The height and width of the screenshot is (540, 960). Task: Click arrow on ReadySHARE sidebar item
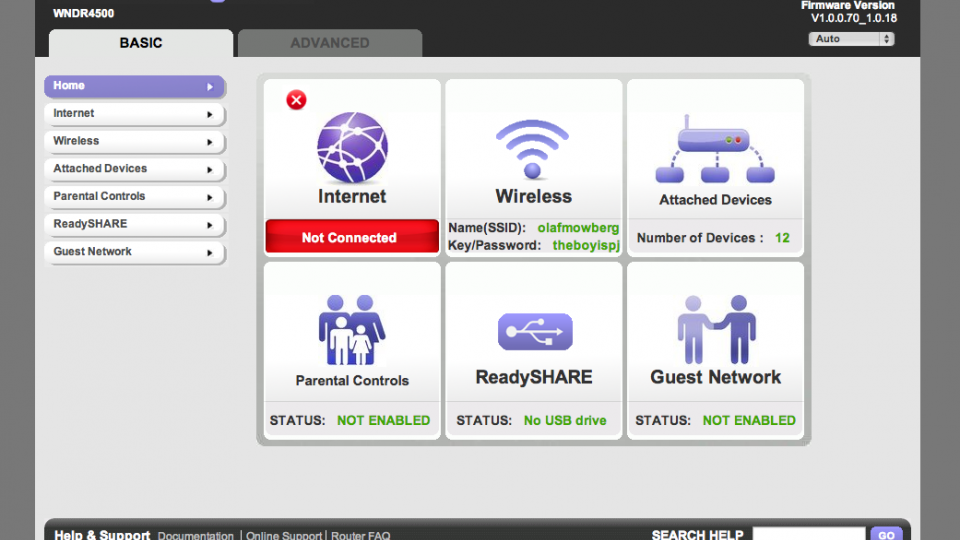coord(210,225)
